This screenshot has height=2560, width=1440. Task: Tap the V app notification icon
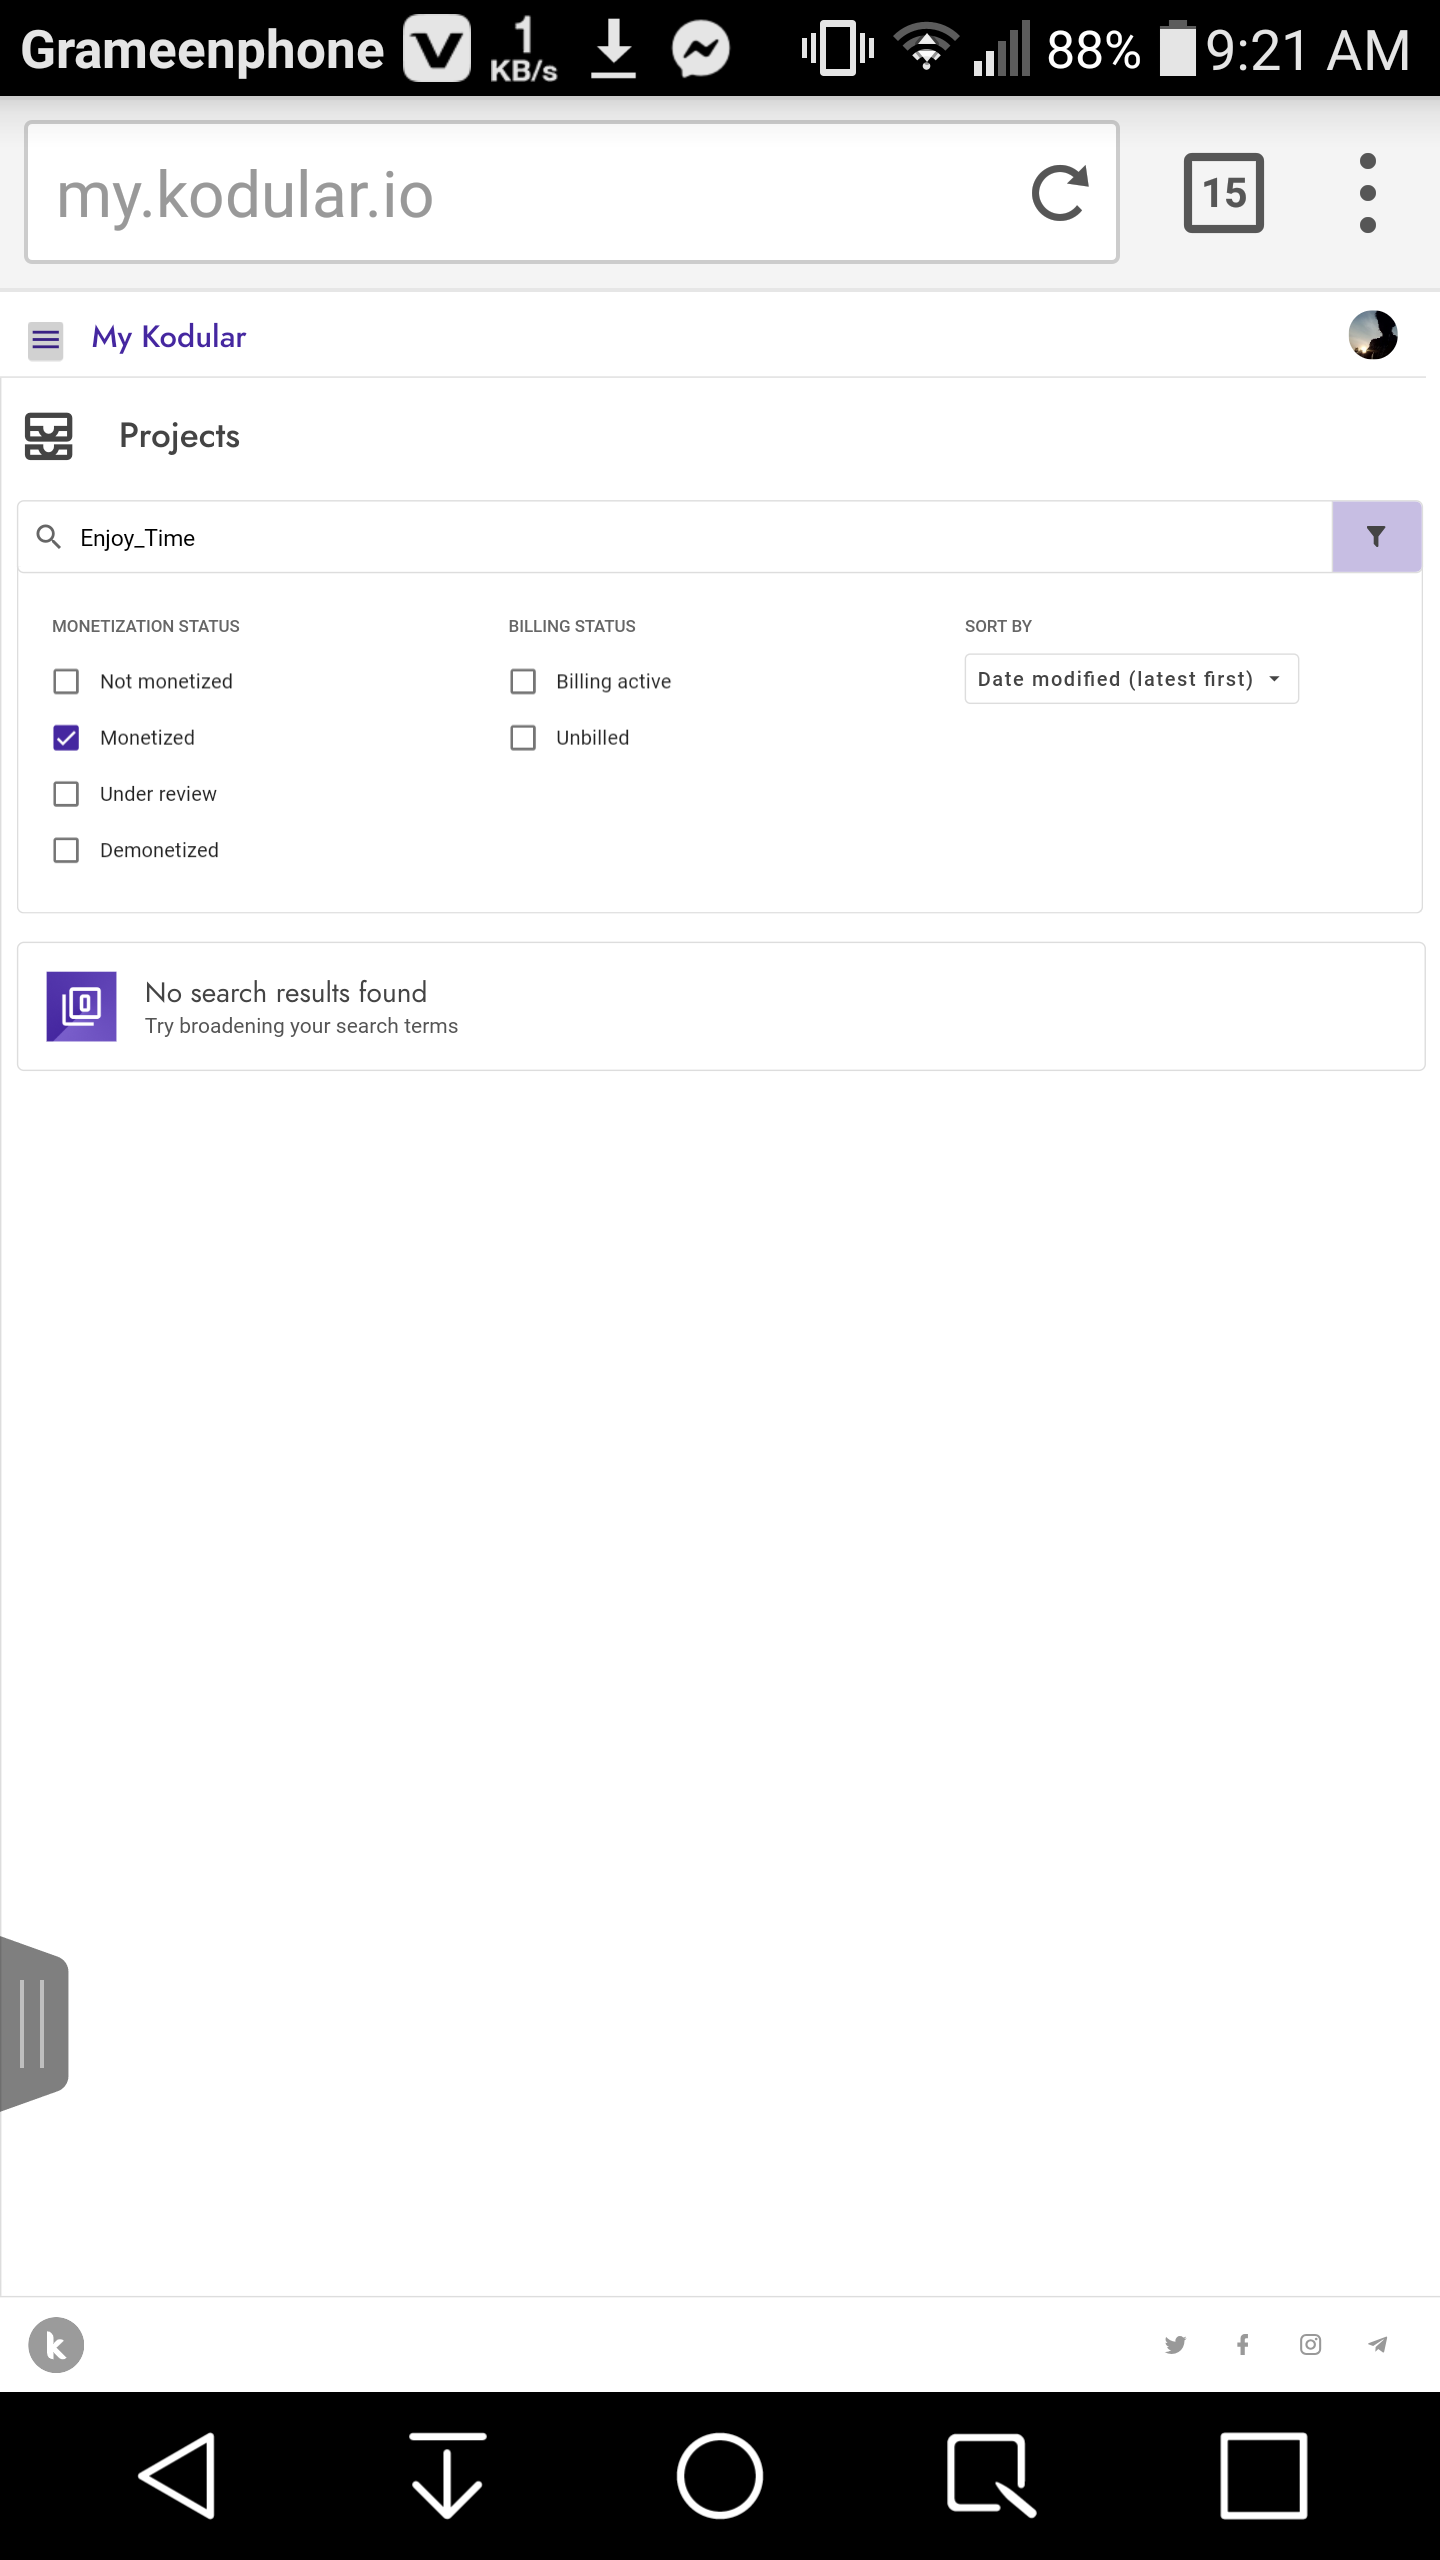coord(437,48)
